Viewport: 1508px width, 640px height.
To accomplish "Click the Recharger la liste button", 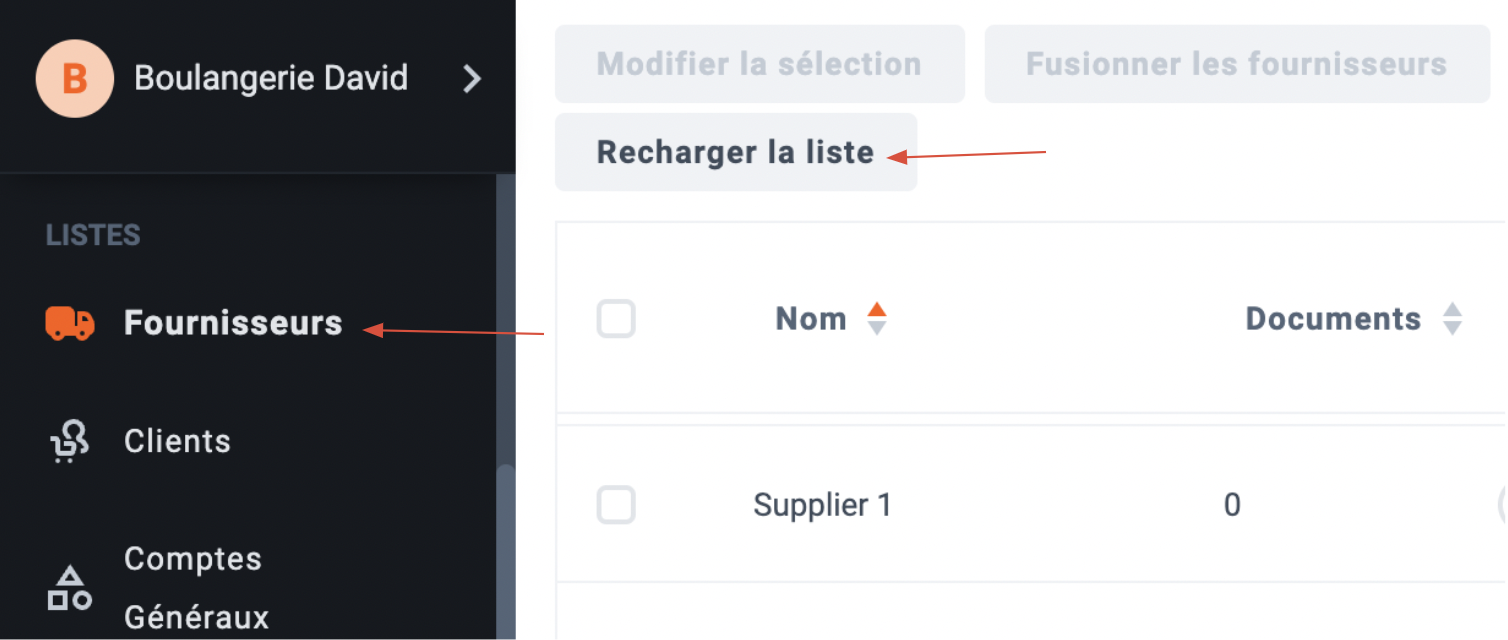I will pyautogui.click(x=736, y=152).
